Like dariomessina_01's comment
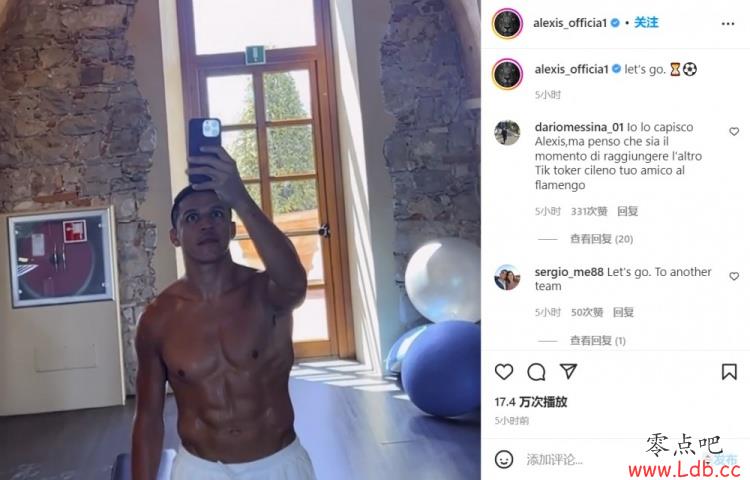 tap(734, 131)
